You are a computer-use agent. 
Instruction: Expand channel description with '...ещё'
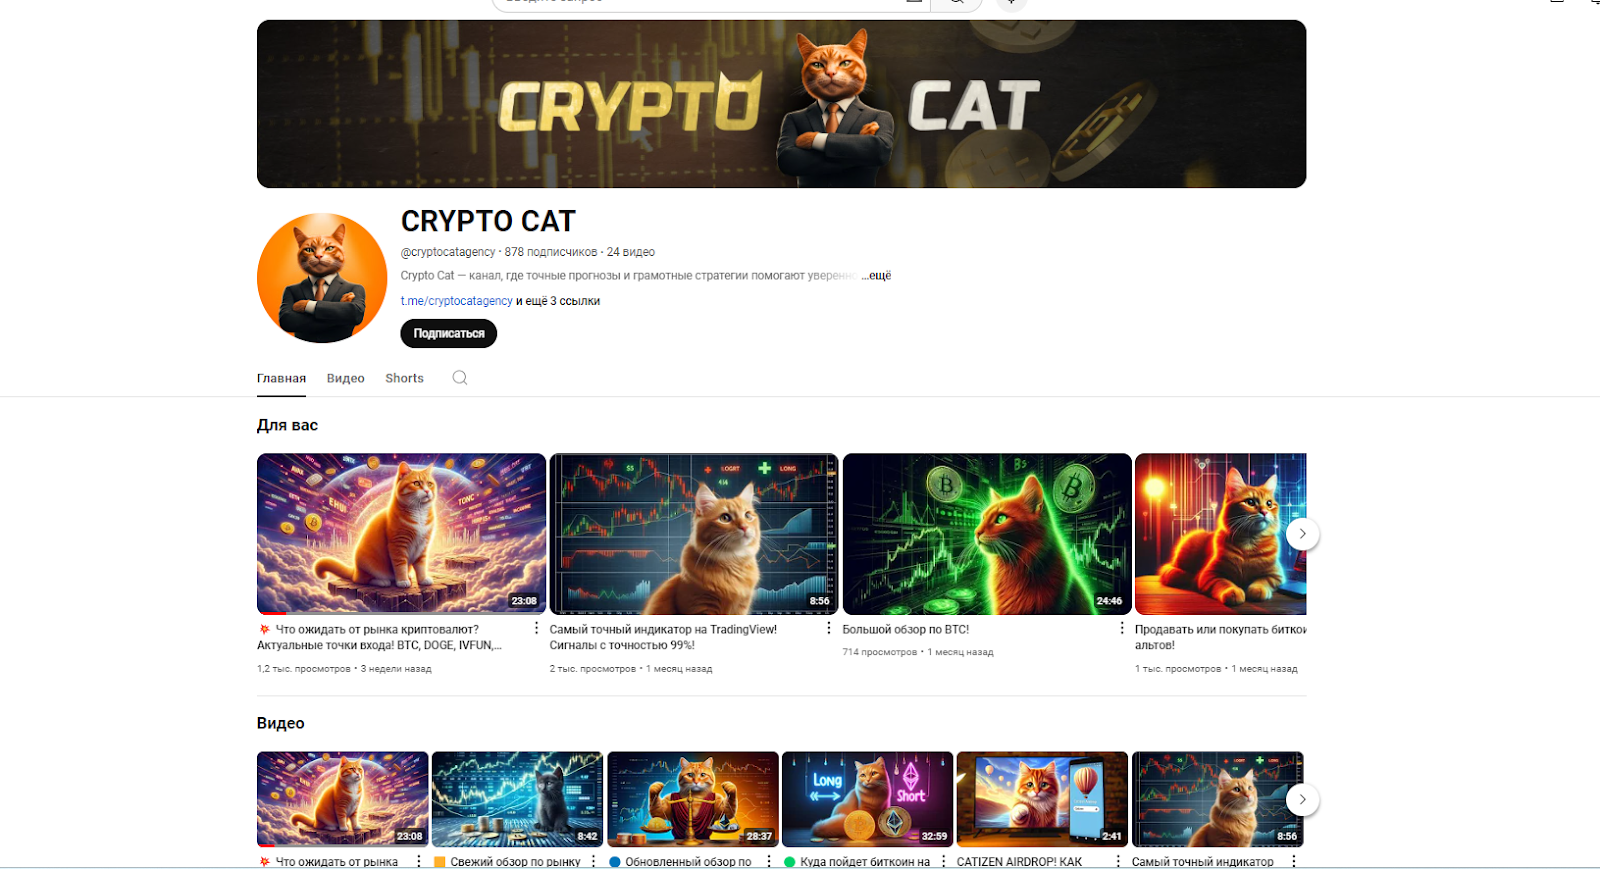[876, 275]
